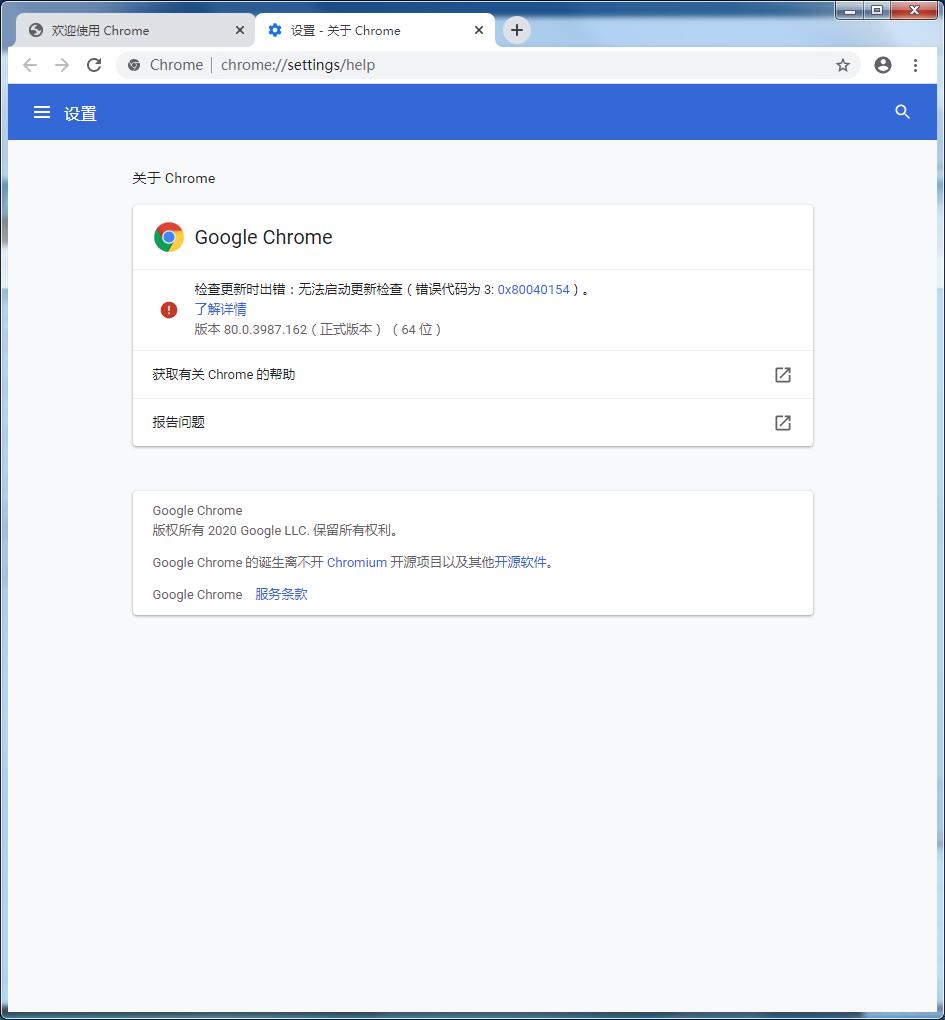The width and height of the screenshot is (945, 1020).
Task: Open the settings hamburger menu
Action: click(42, 113)
